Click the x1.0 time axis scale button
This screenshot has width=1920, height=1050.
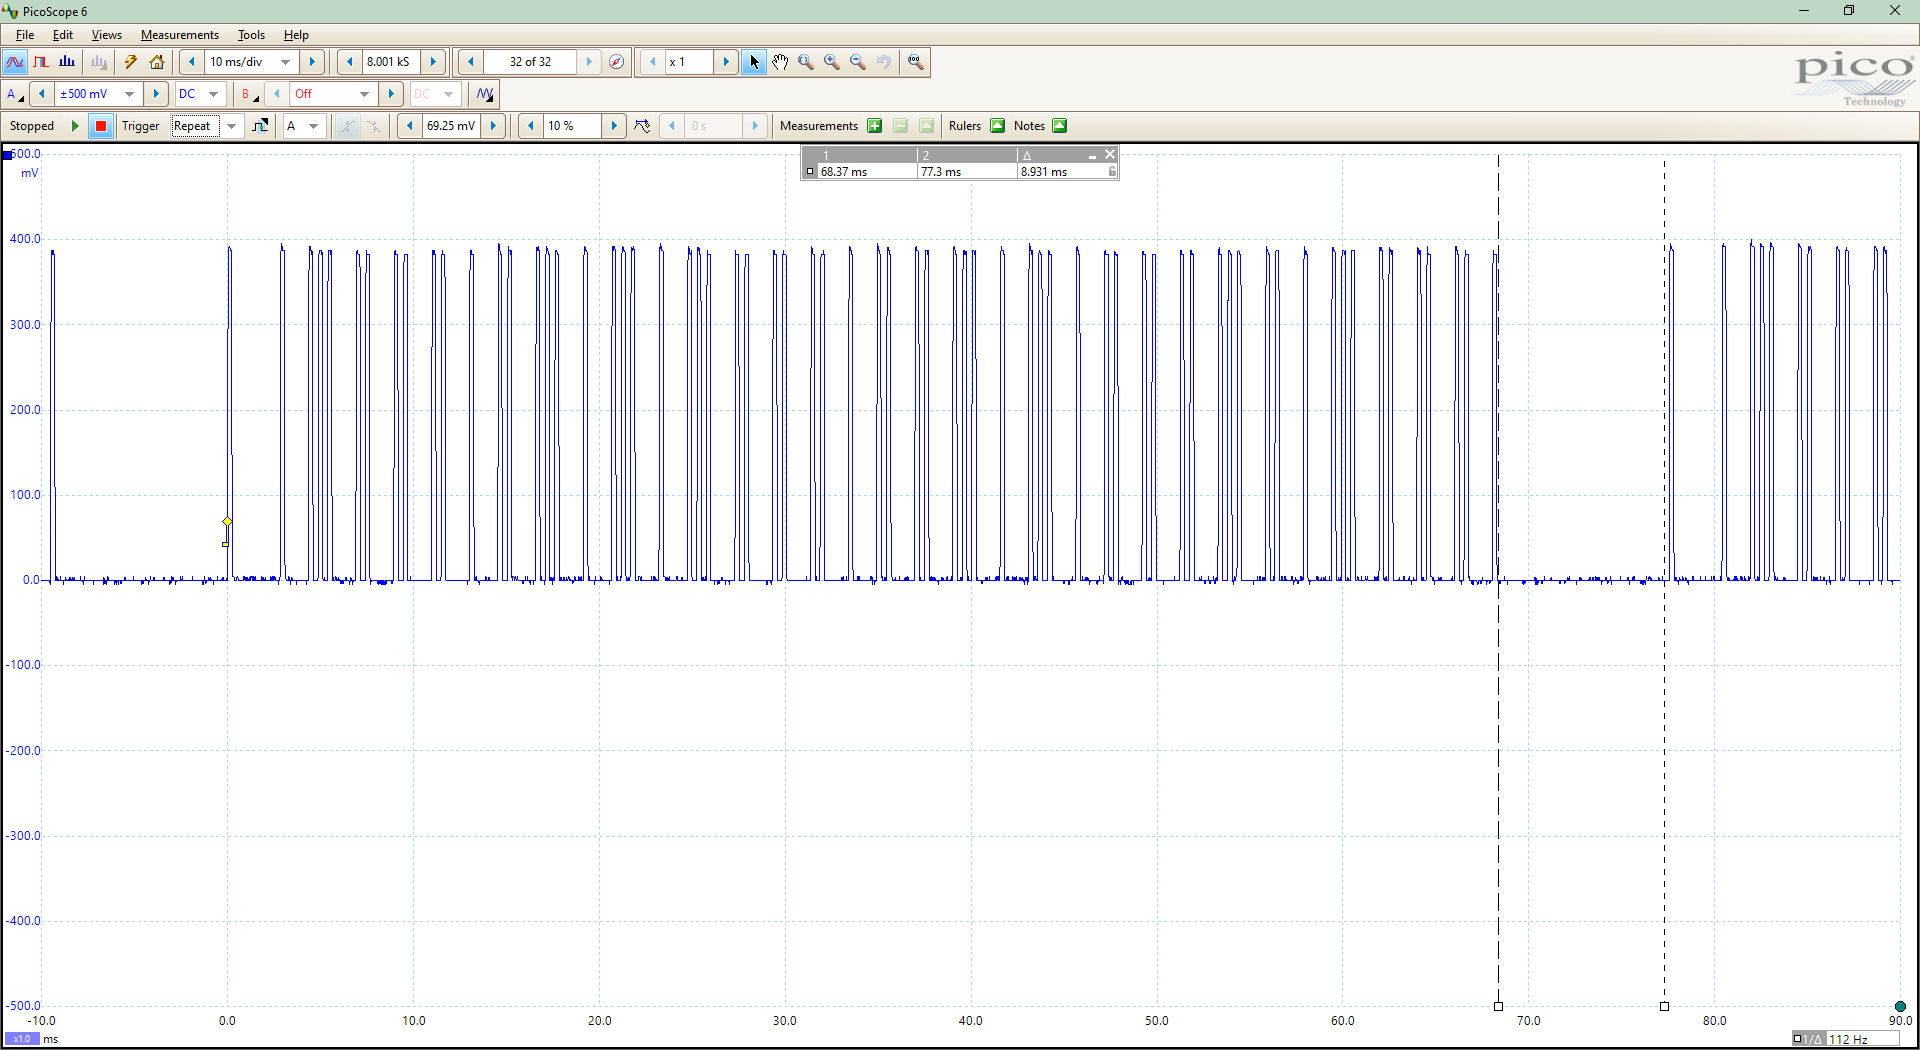tap(22, 1039)
